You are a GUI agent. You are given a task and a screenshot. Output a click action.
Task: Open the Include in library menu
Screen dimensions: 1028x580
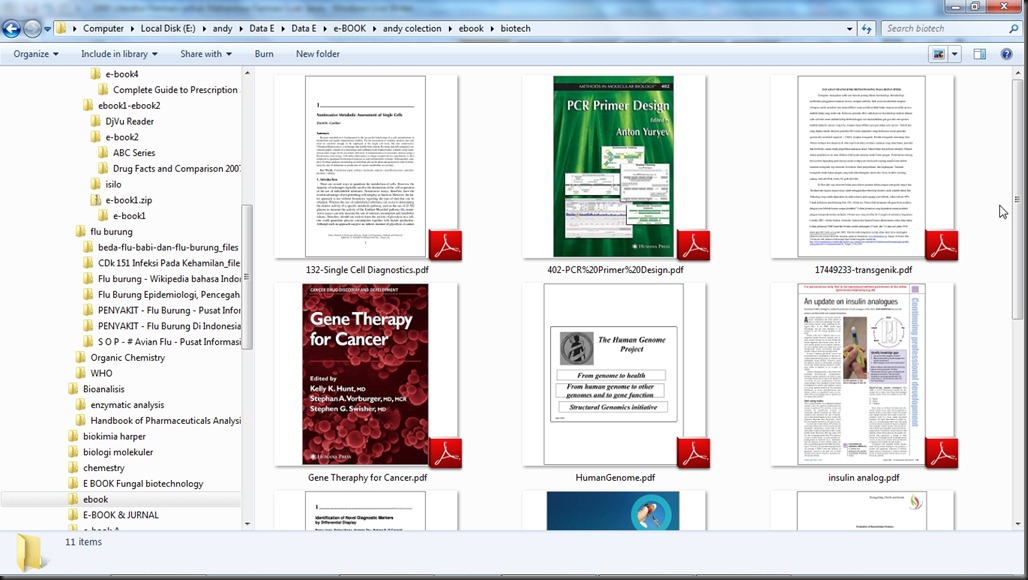coord(119,54)
